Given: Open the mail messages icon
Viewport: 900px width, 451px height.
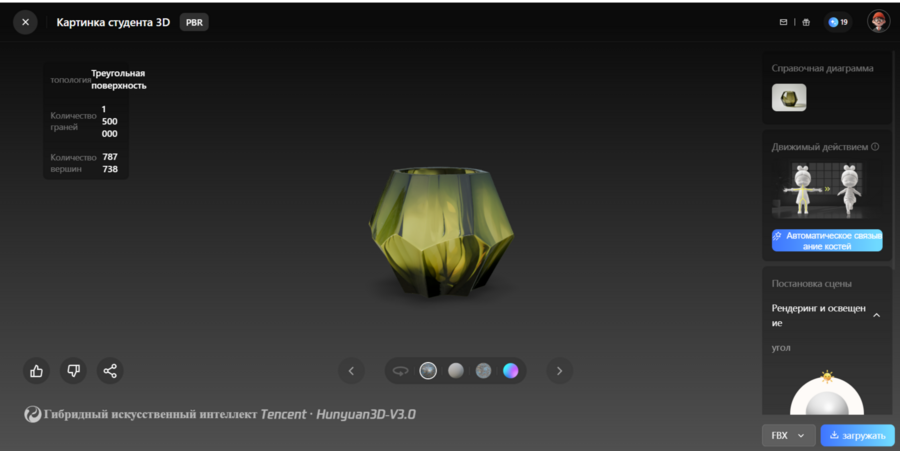Looking at the screenshot, I should coord(783,22).
